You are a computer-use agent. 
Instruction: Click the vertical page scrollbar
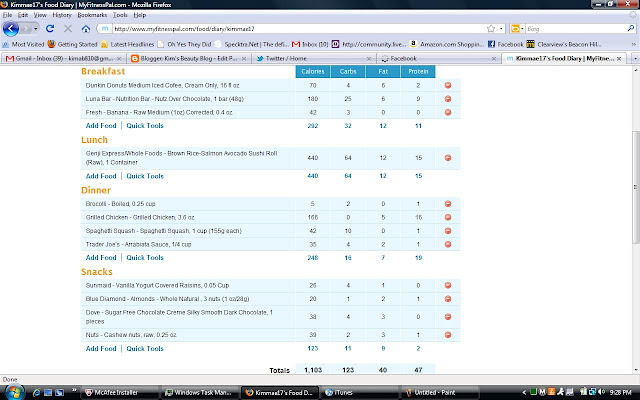pyautogui.click(x=636, y=188)
